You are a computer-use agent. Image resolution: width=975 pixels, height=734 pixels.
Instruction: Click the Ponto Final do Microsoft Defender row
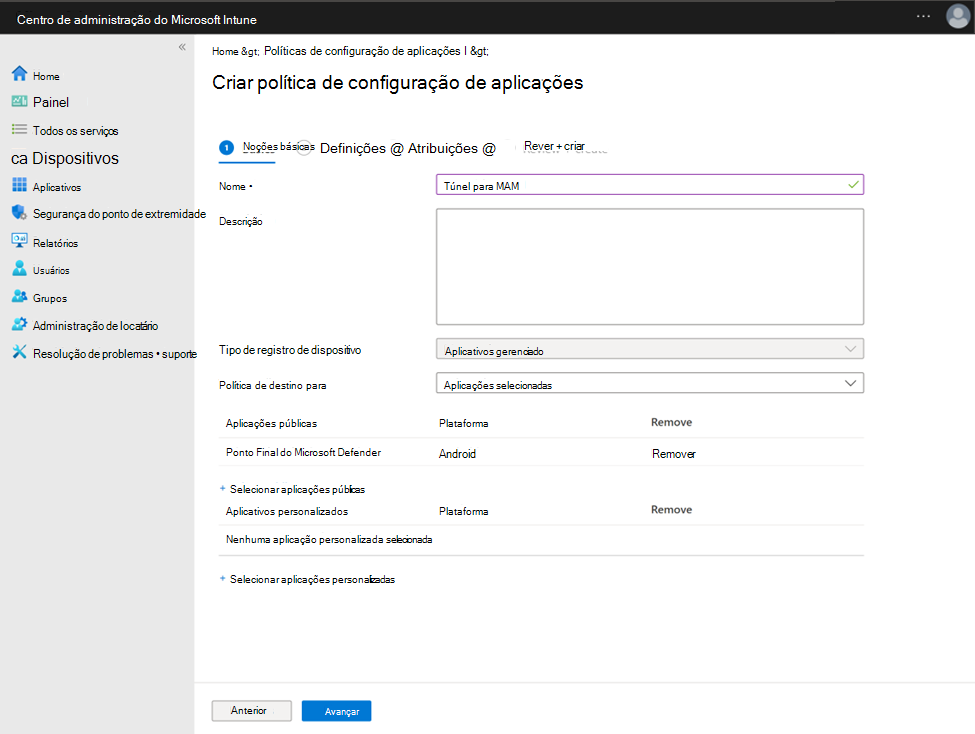(541, 453)
